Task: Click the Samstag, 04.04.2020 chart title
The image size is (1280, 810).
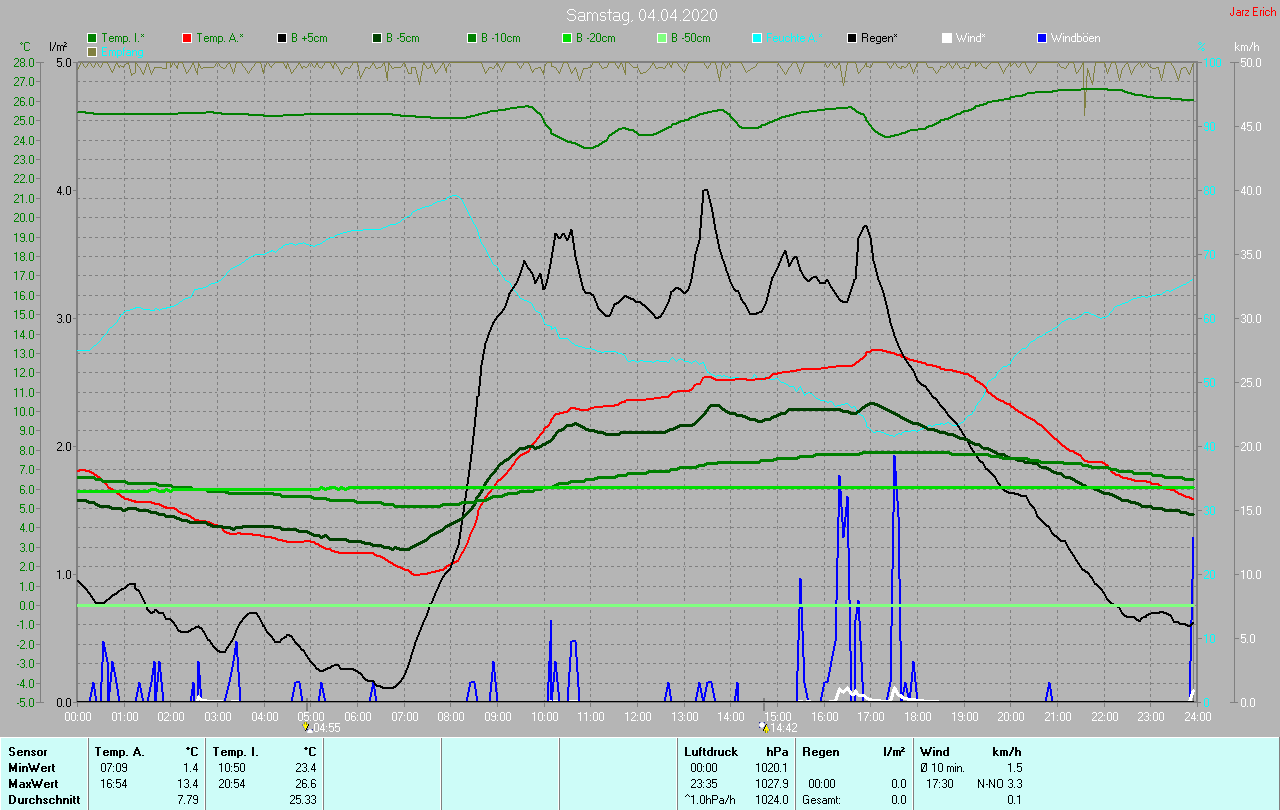Action: pyautogui.click(x=641, y=15)
